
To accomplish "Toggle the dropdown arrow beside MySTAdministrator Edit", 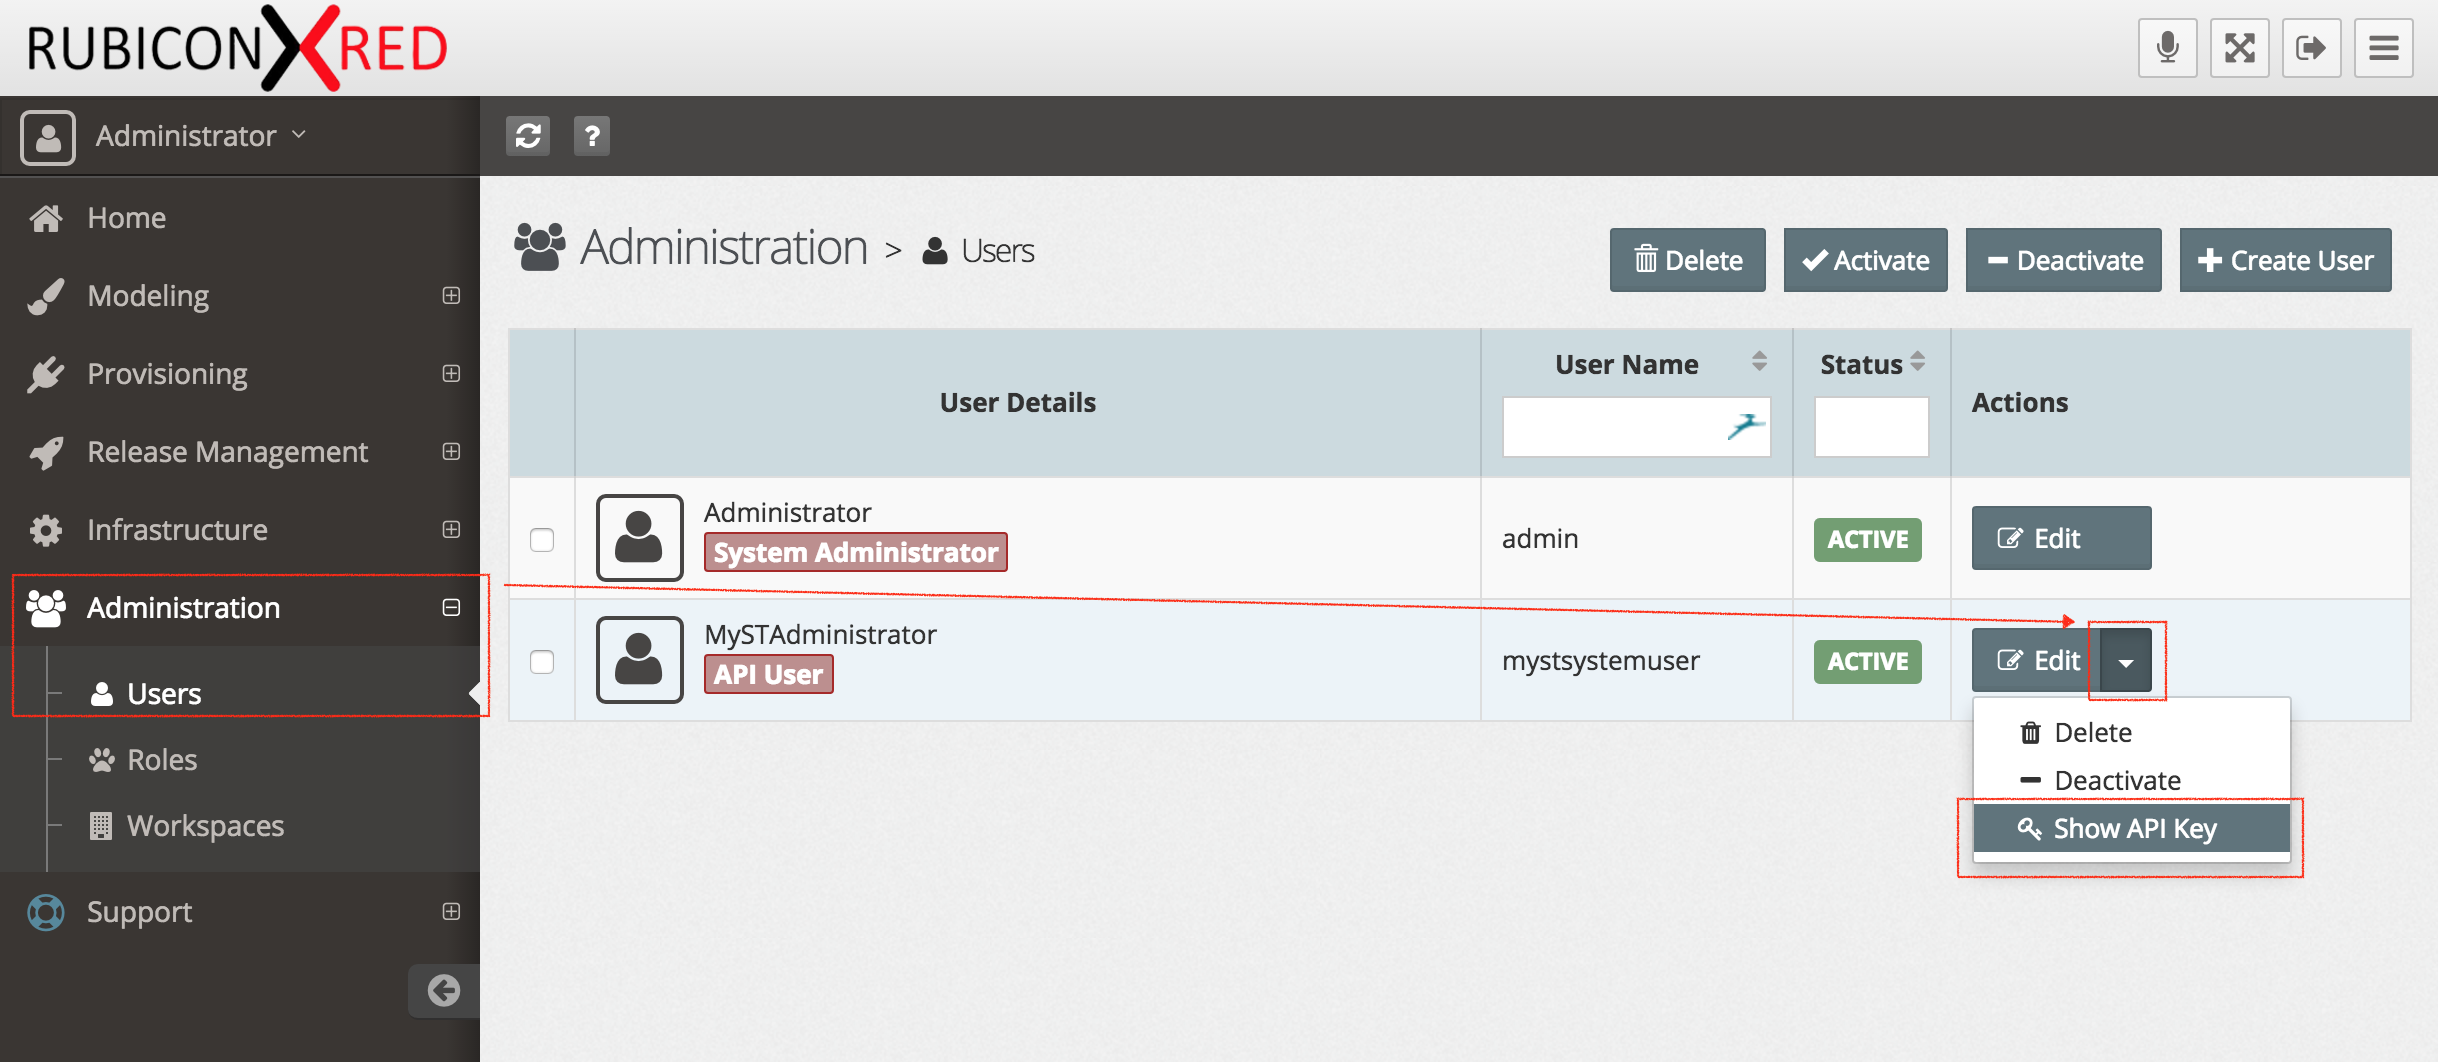I will point(2126,661).
